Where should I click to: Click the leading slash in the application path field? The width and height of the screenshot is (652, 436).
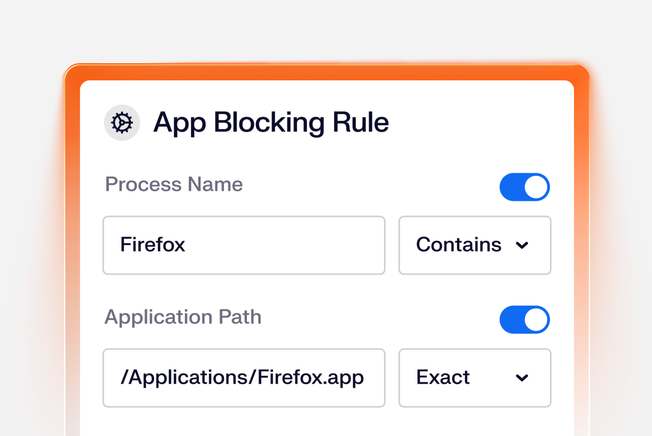123,378
